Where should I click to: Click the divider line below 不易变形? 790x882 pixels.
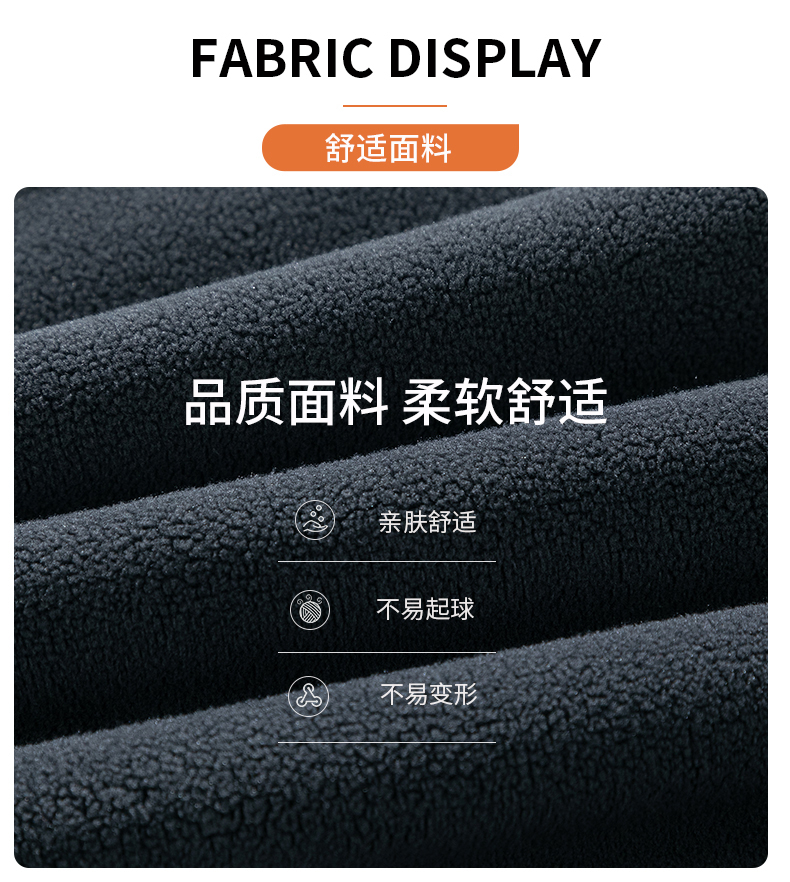pyautogui.click(x=387, y=742)
